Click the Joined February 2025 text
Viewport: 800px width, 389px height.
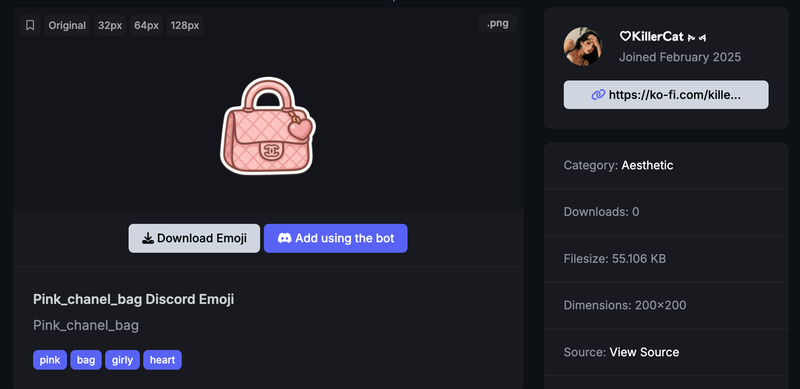click(x=680, y=57)
